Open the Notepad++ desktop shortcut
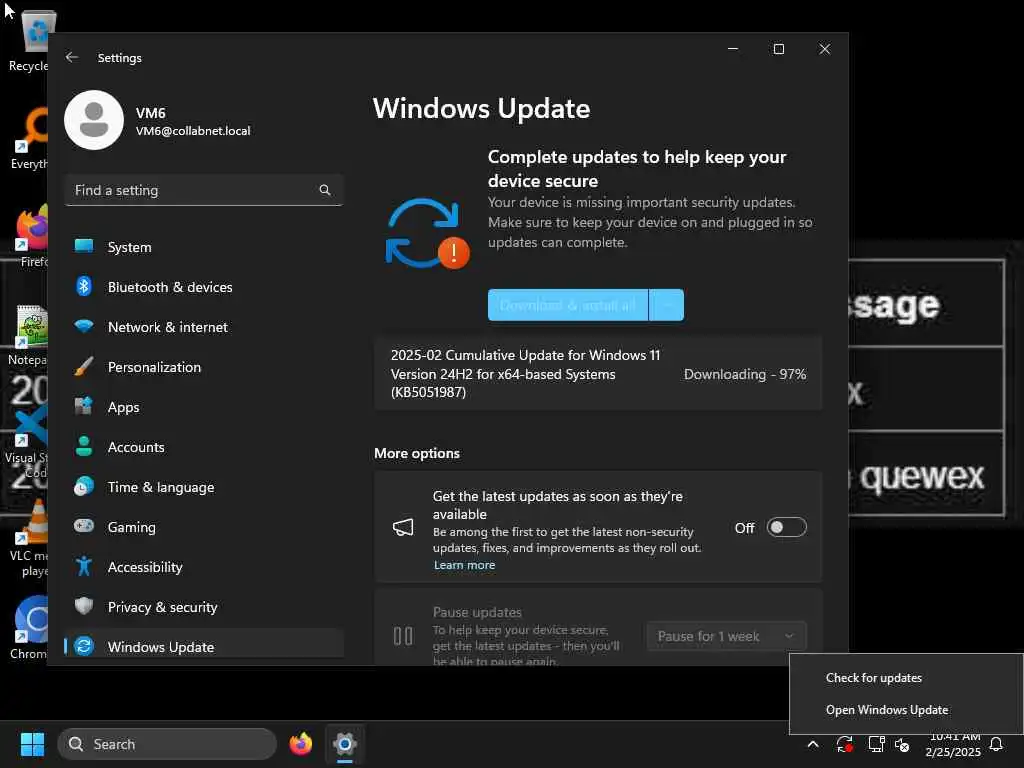Viewport: 1024px width, 768px height. tap(29, 335)
